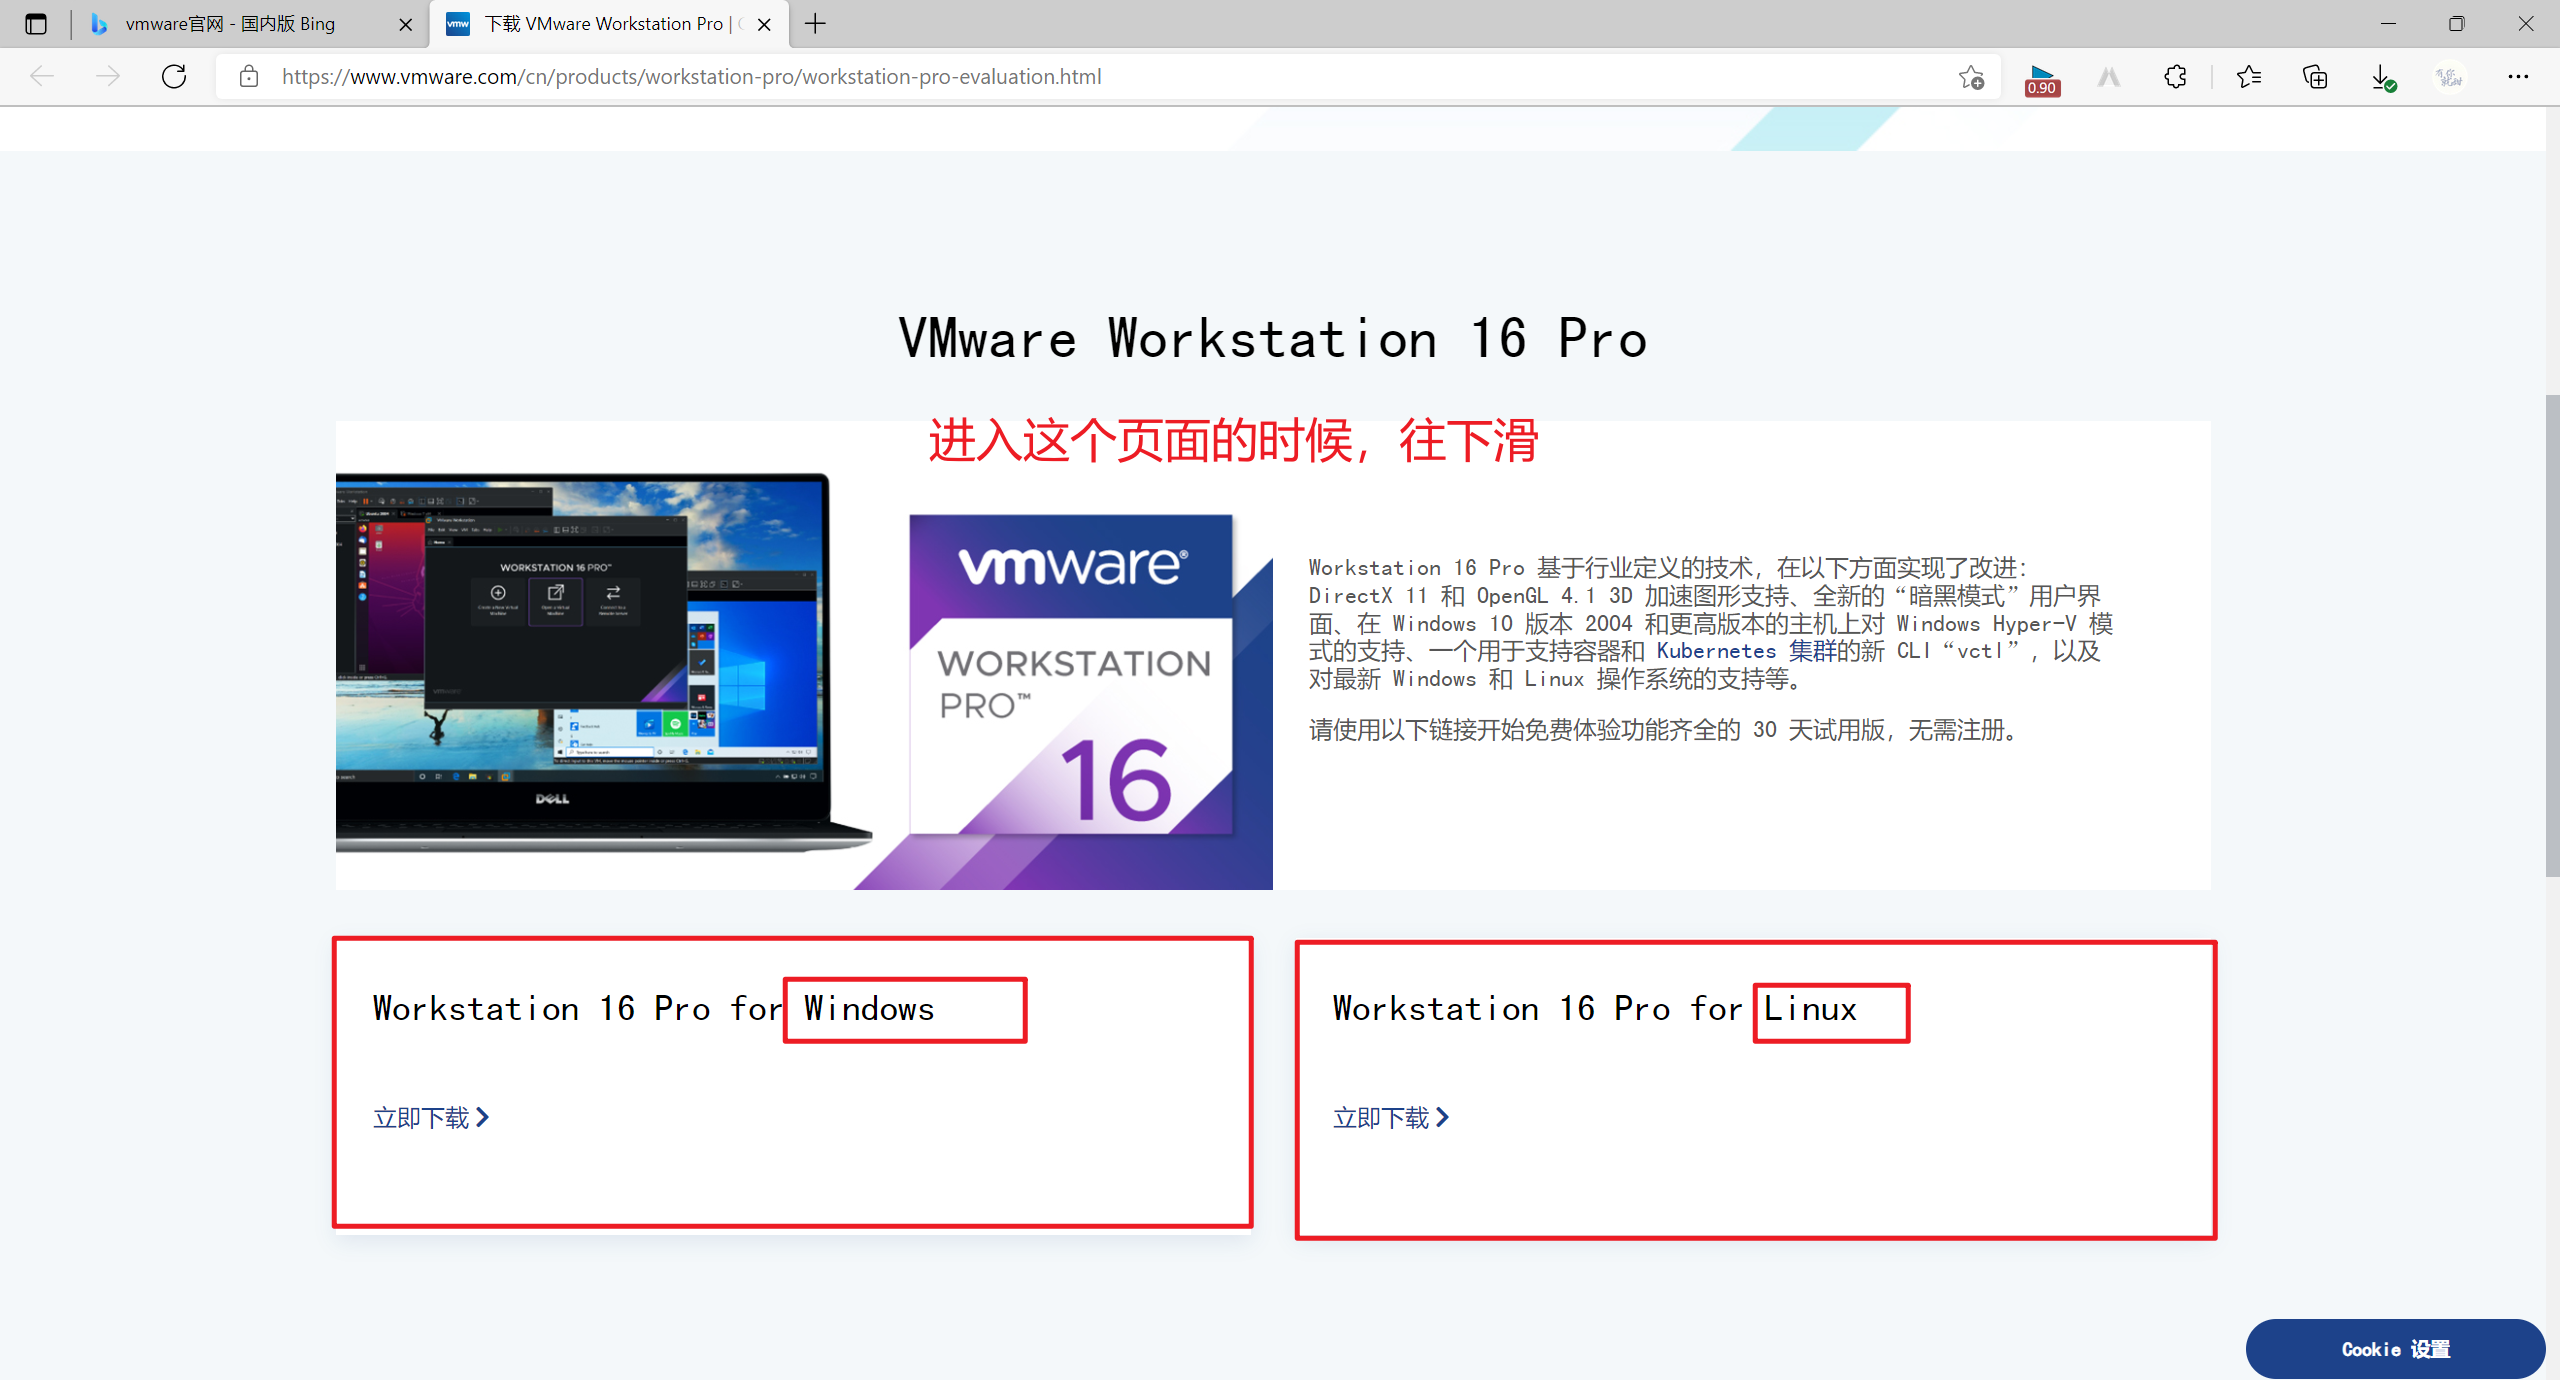Go back to the previous page
This screenshot has height=1380, width=2560.
point(42,77)
